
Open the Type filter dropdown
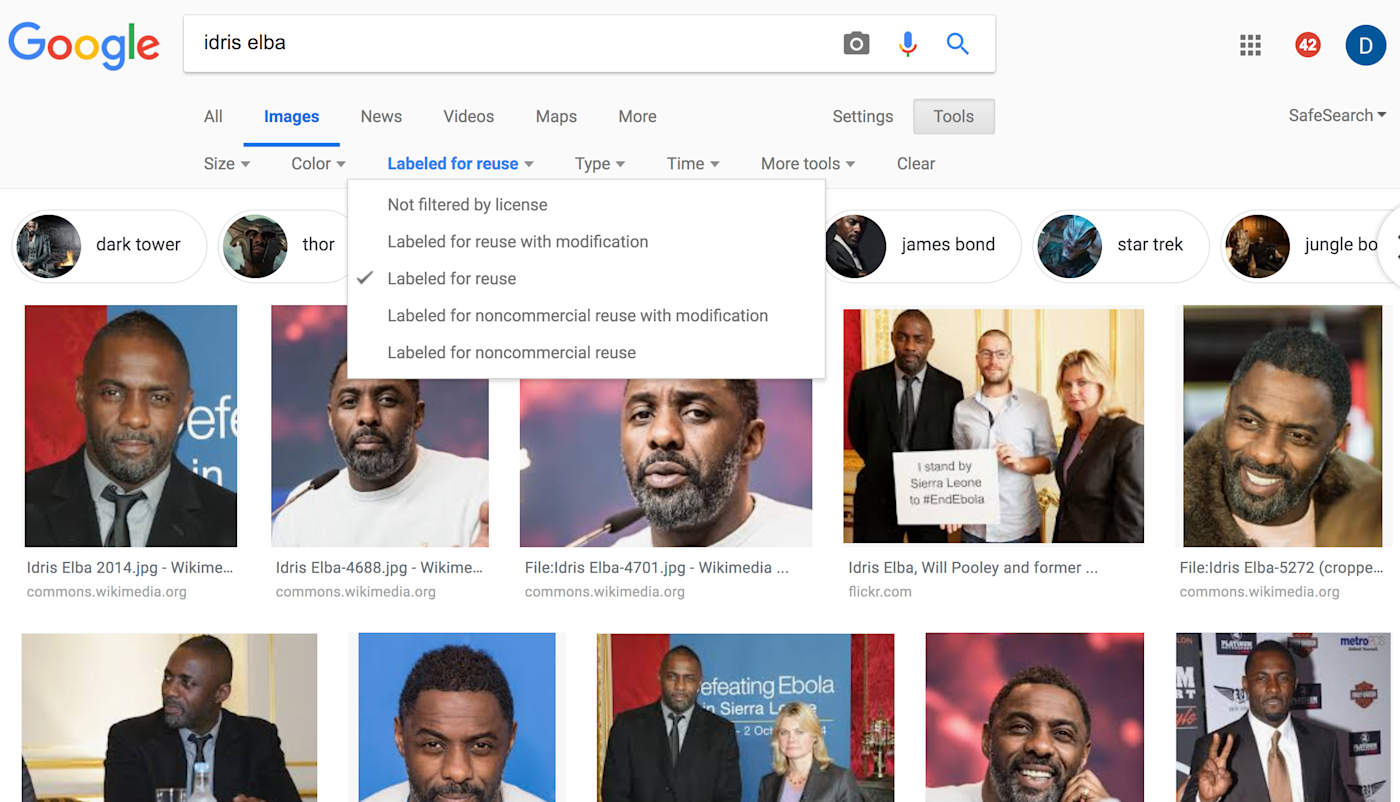coord(600,164)
